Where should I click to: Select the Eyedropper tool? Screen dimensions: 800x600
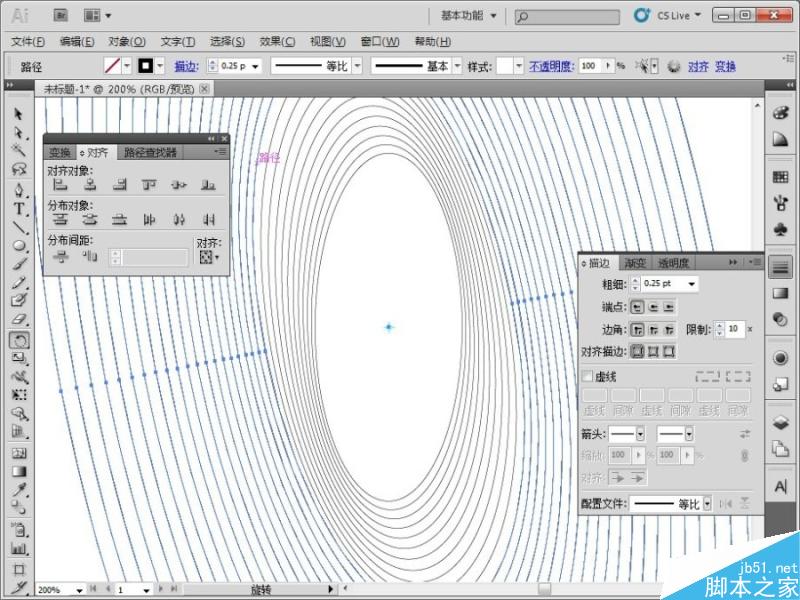pyautogui.click(x=18, y=490)
